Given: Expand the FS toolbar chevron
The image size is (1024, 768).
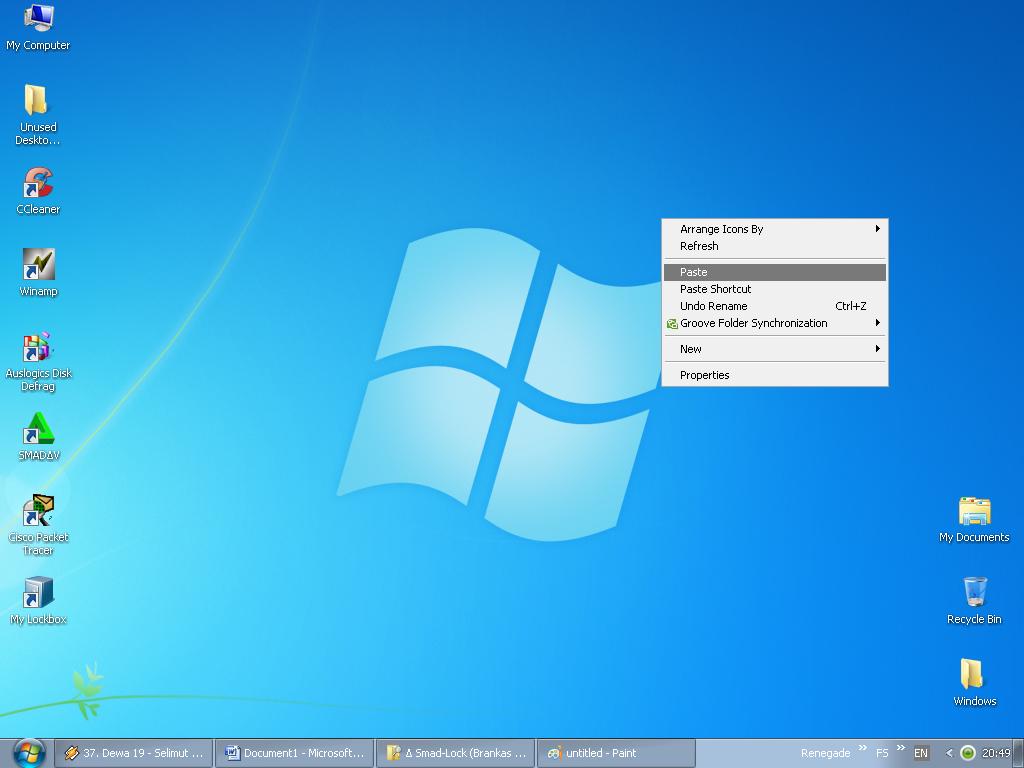Looking at the screenshot, I should [901, 748].
